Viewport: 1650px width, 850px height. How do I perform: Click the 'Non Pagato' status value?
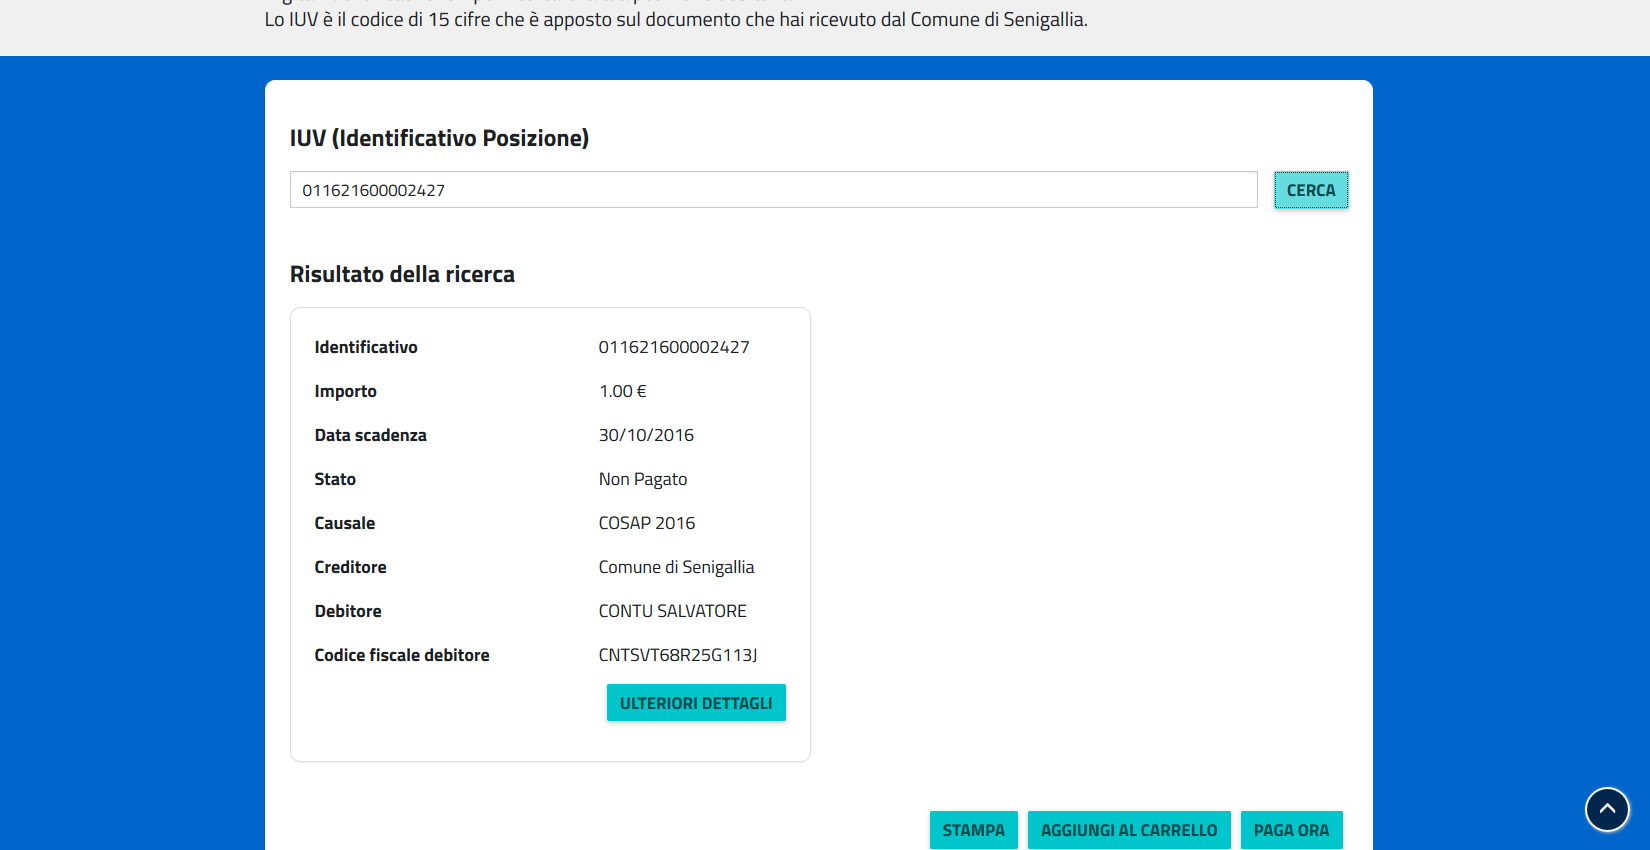pyautogui.click(x=643, y=479)
